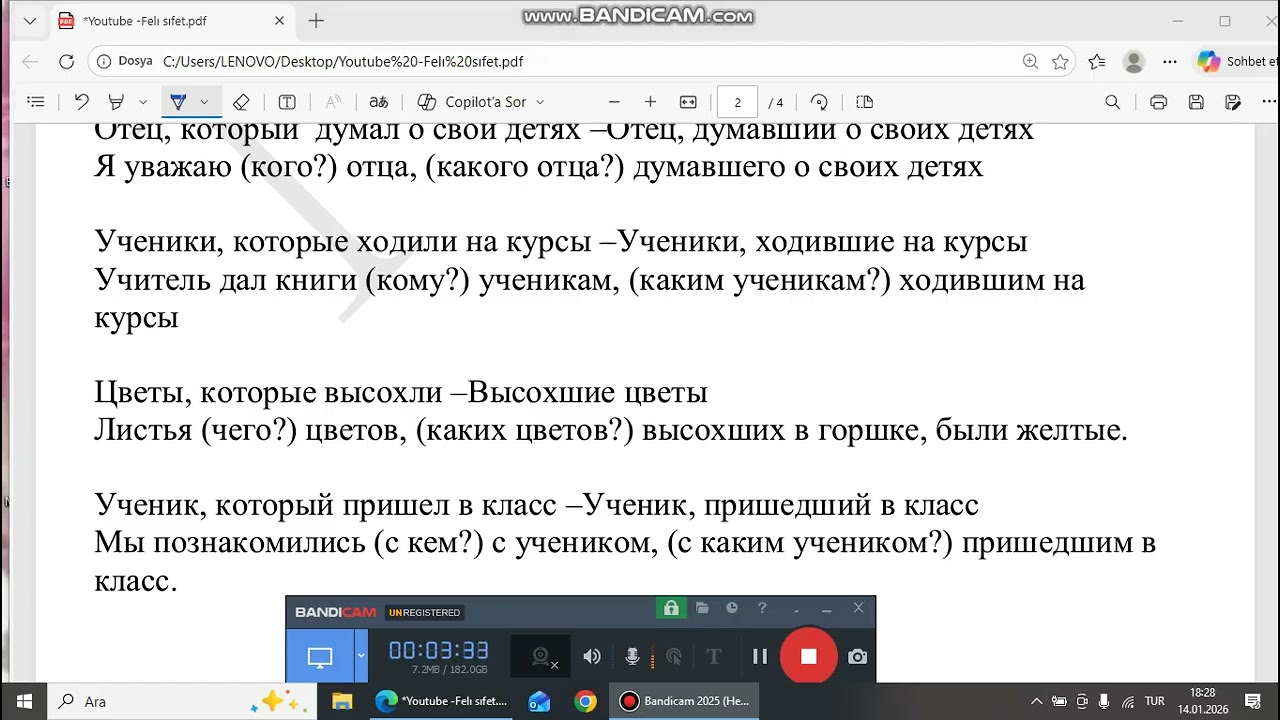Click the Copilot'a Sor button

(x=472, y=102)
